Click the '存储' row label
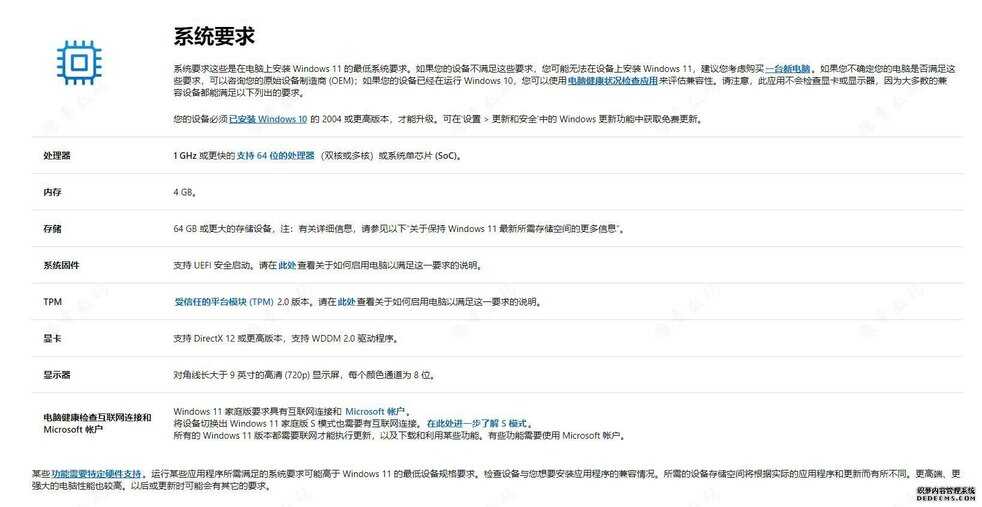Viewport: 982px width, 507px height. (x=52, y=229)
